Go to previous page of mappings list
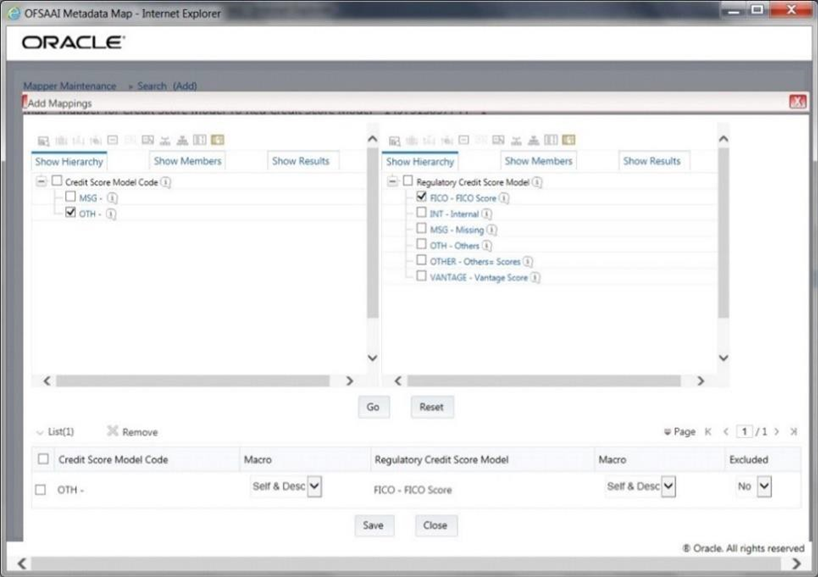 pos(726,431)
